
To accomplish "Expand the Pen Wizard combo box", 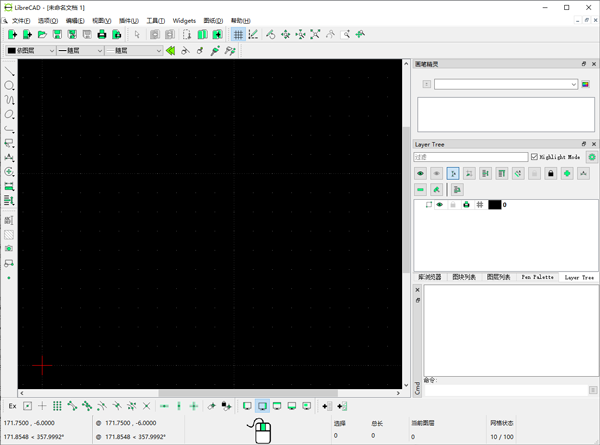I will [x=574, y=84].
